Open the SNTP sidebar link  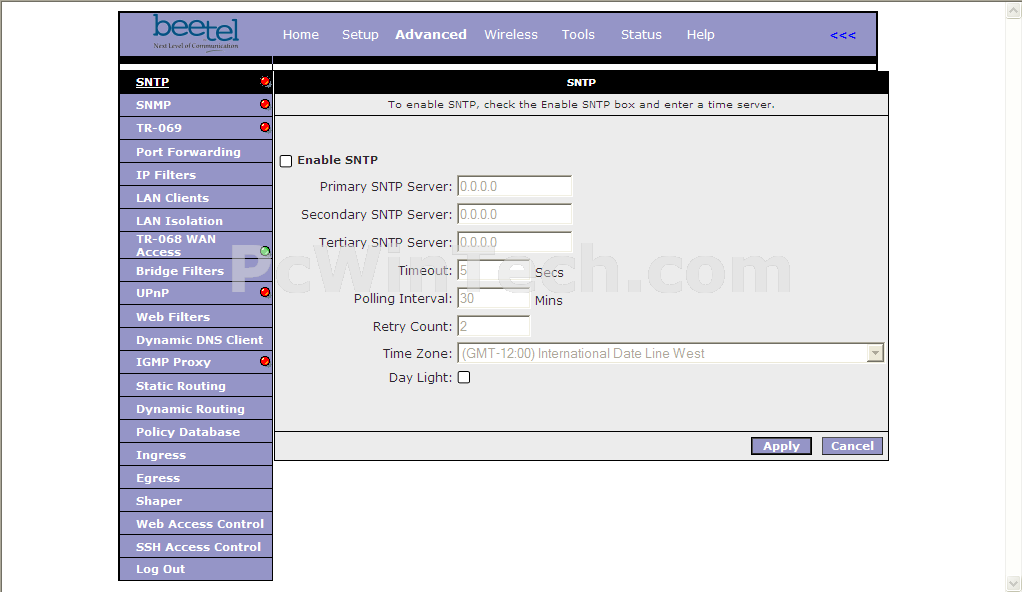tap(152, 82)
